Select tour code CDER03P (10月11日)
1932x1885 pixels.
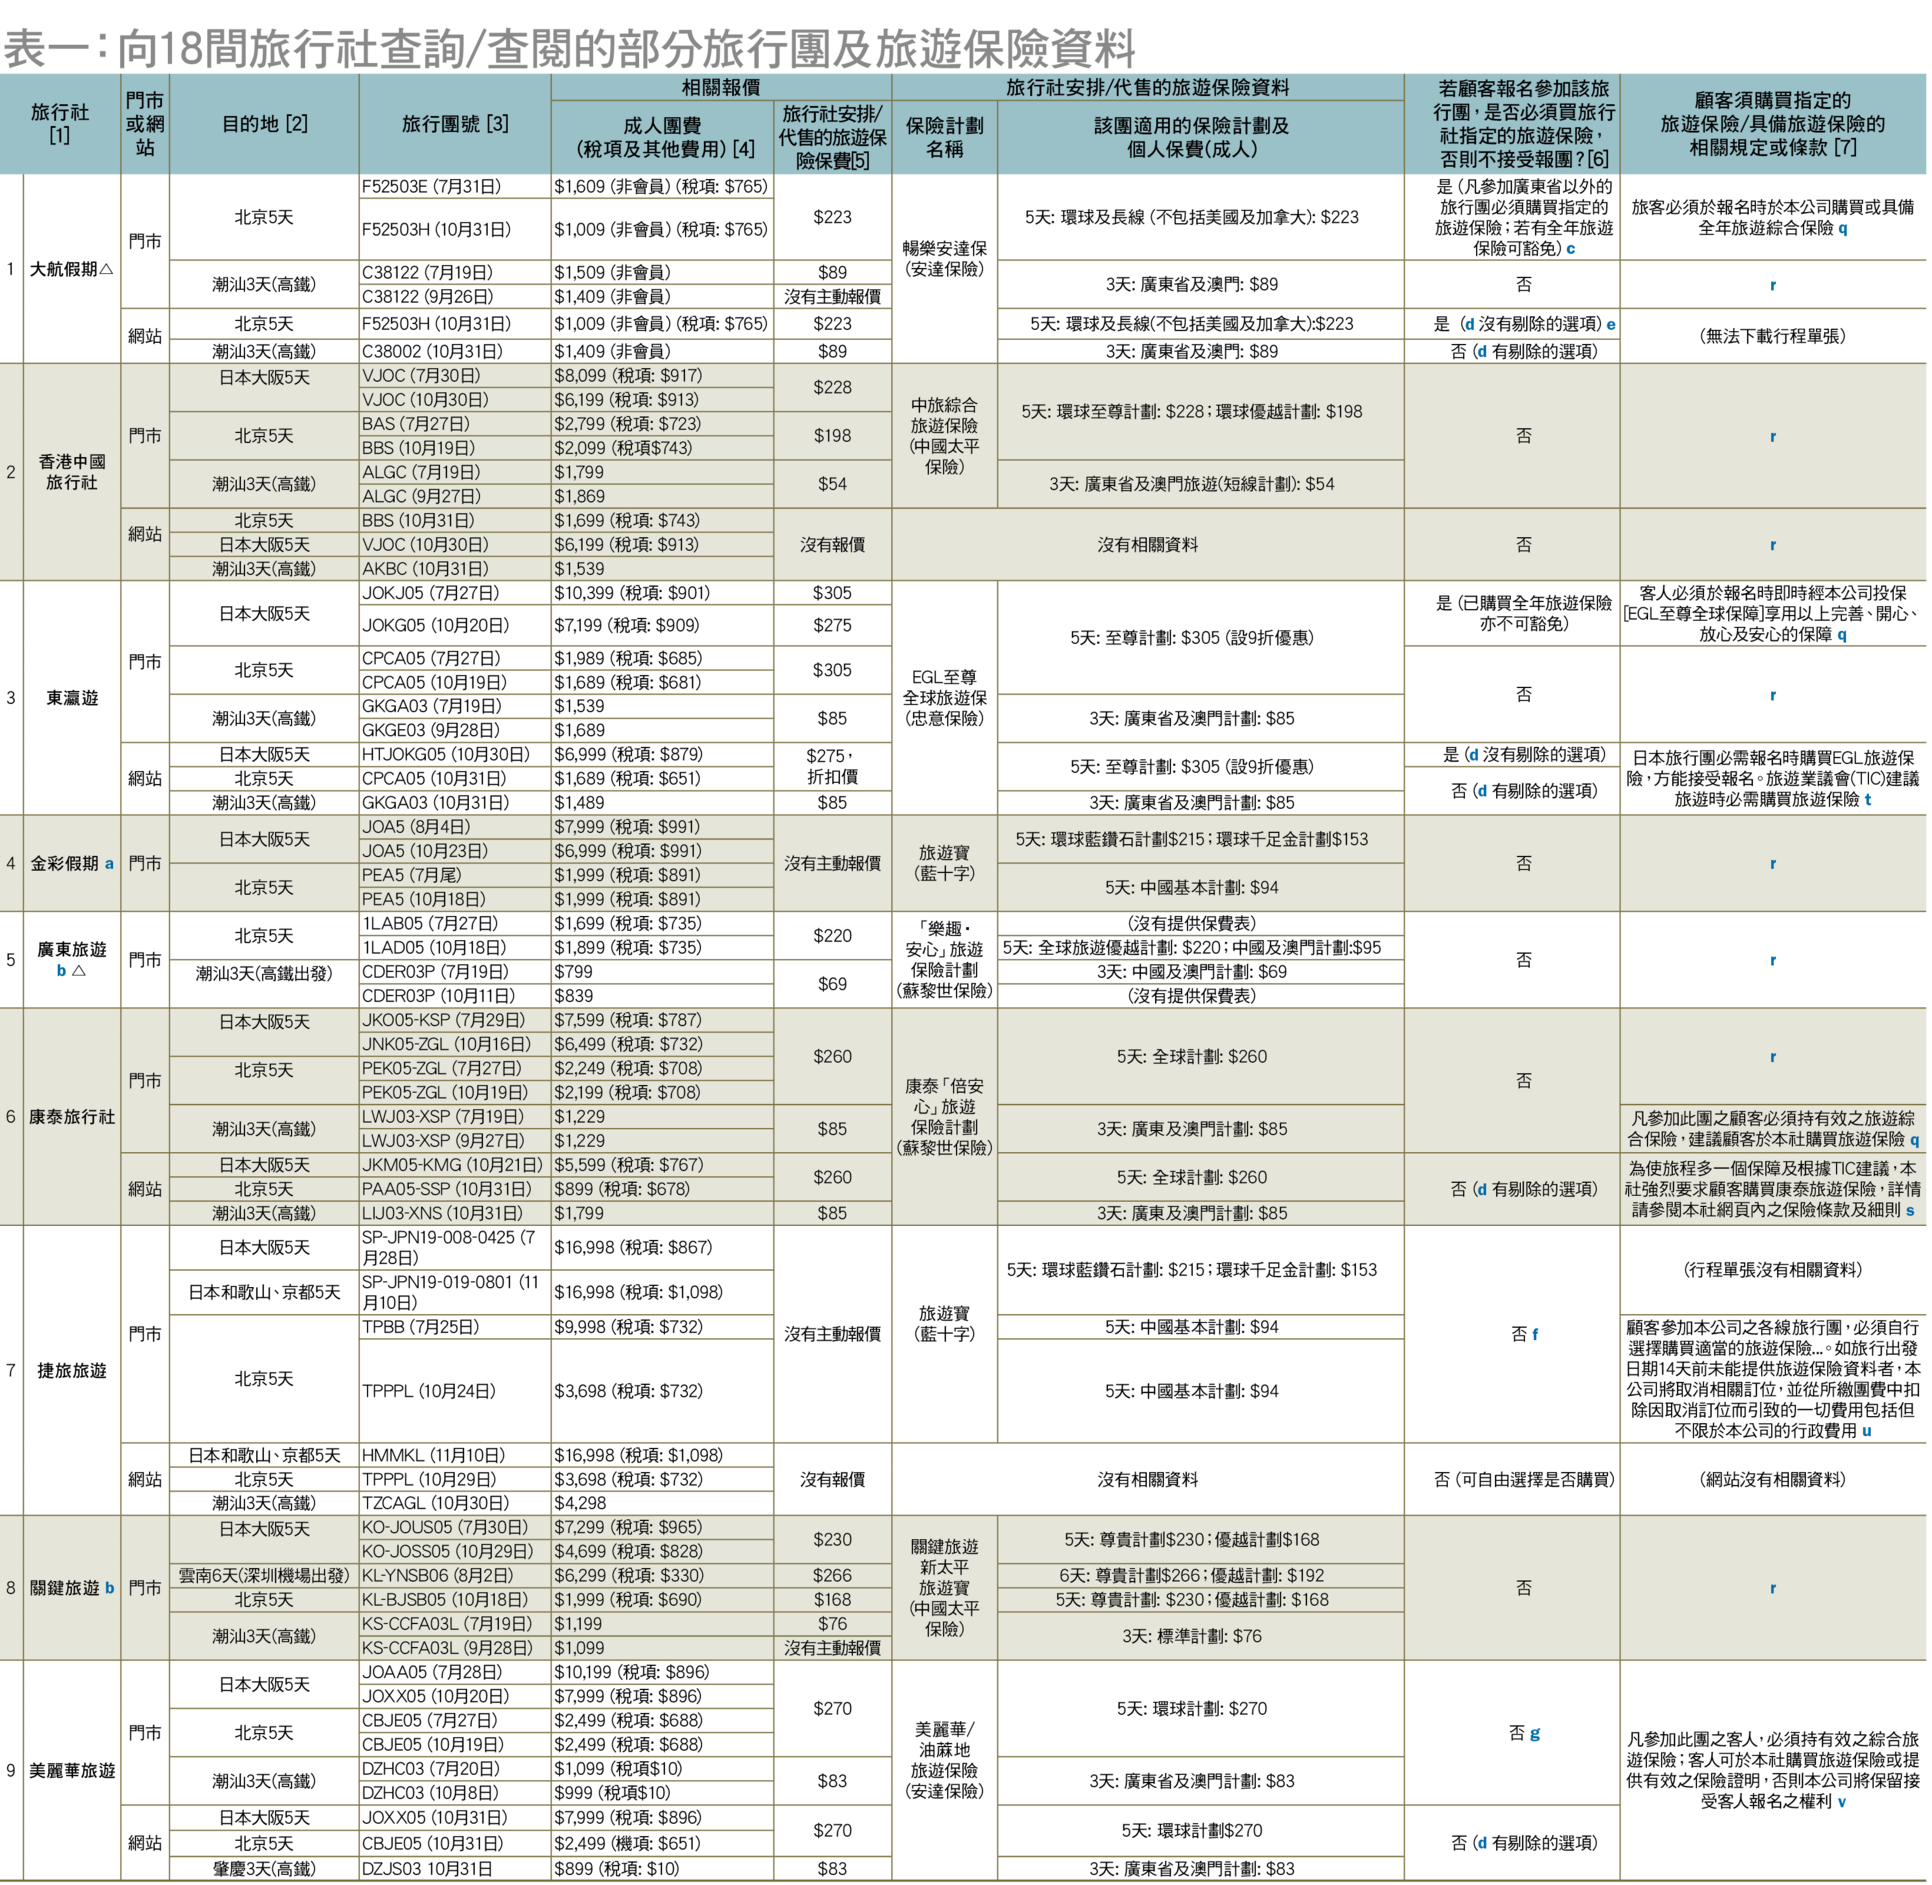pyautogui.click(x=438, y=996)
